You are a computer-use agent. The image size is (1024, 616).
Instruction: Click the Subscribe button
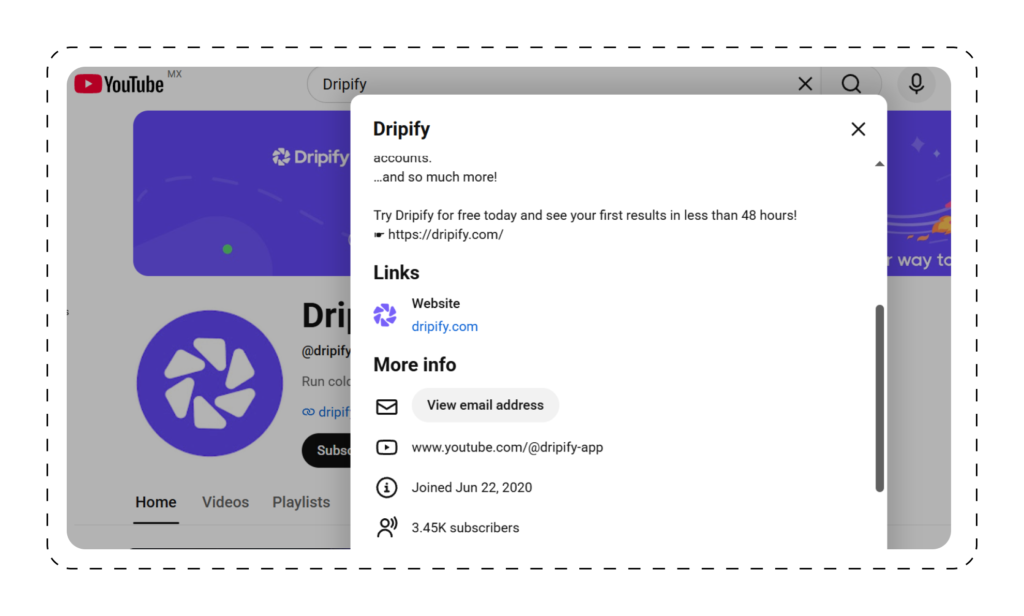pos(327,450)
